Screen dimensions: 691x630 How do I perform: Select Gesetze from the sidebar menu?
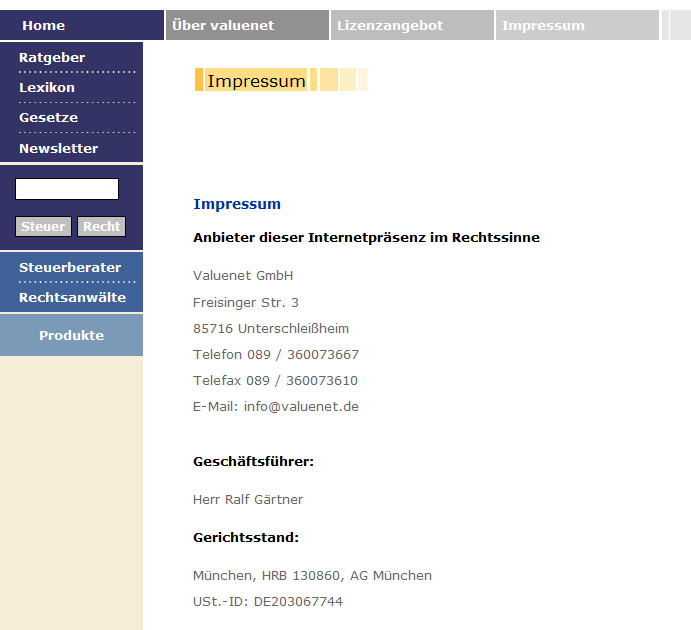click(48, 117)
